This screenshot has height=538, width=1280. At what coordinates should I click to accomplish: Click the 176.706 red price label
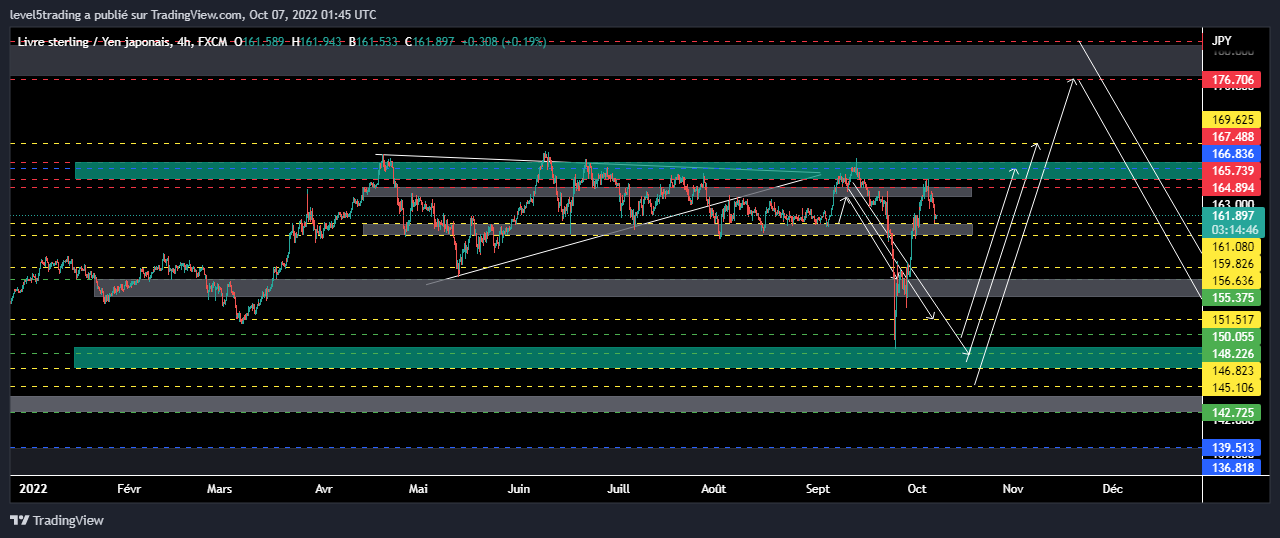[x=1232, y=80]
